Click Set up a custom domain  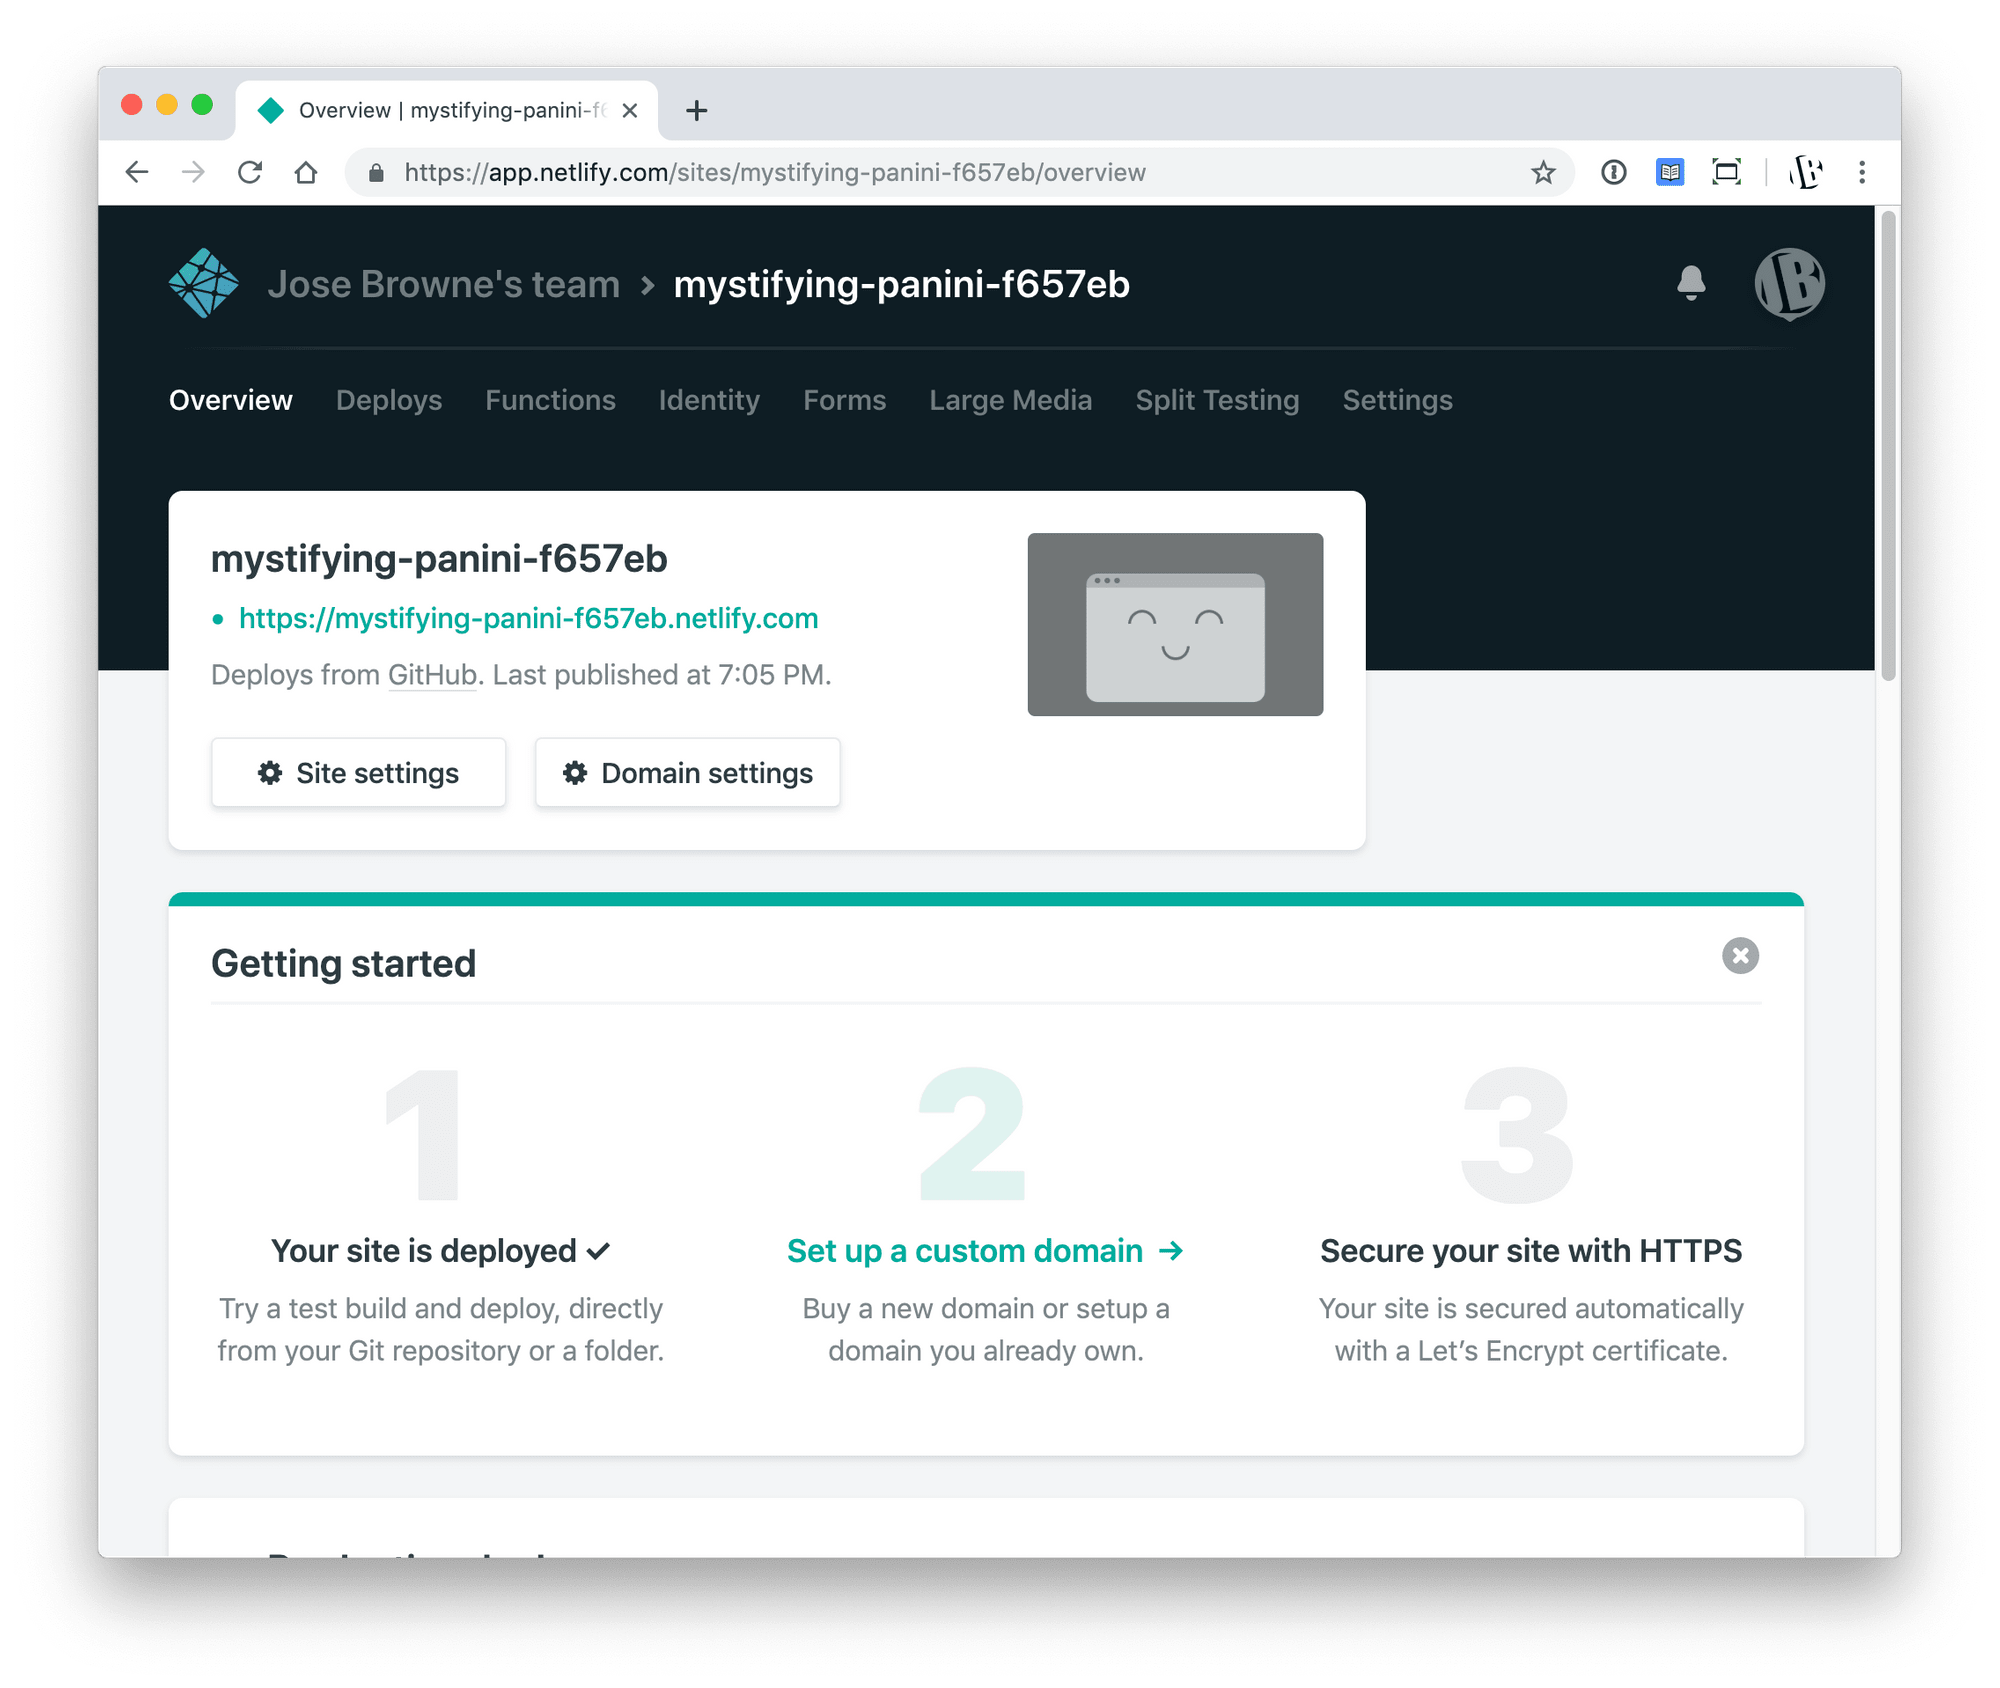985,1251
